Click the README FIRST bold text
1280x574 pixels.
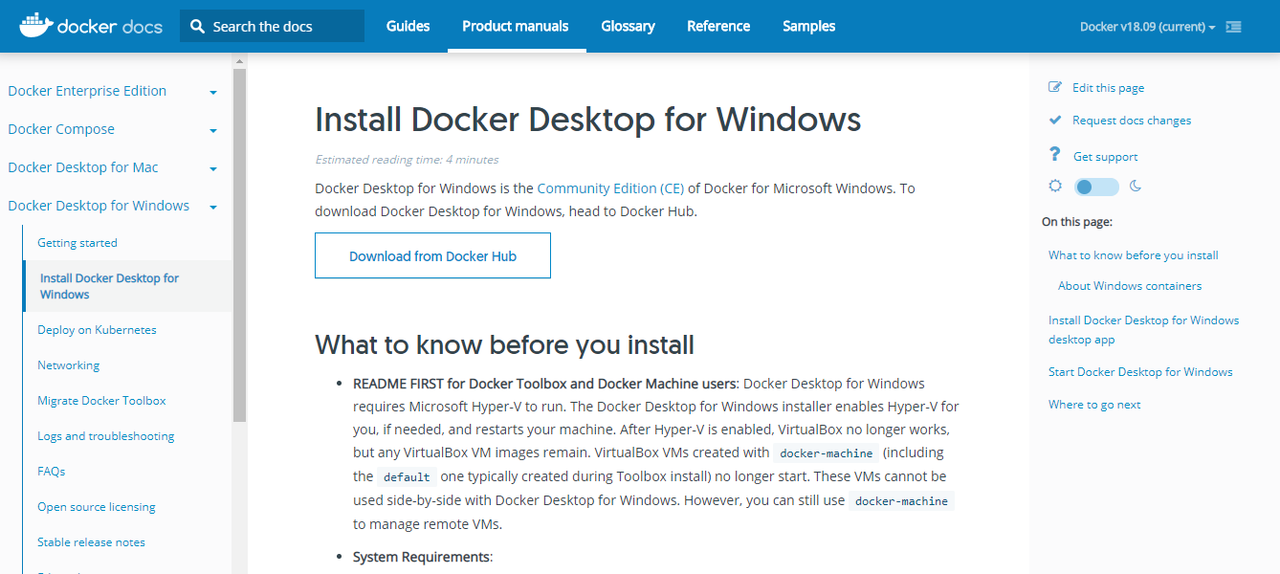coord(545,384)
